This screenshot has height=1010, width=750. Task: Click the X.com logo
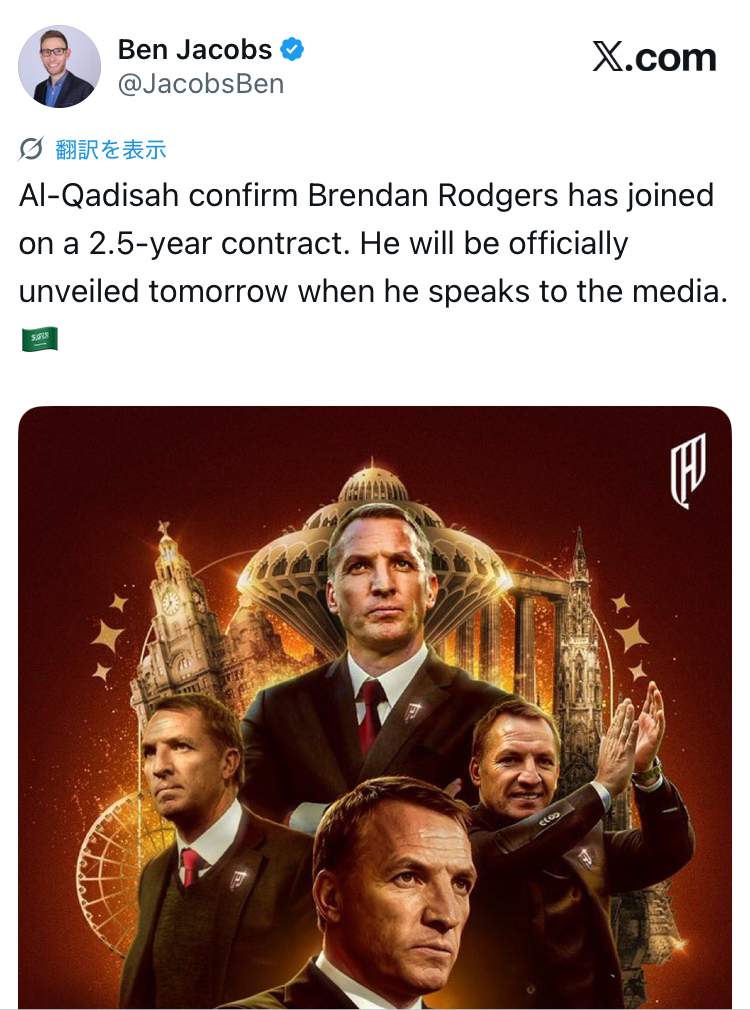pos(654,58)
